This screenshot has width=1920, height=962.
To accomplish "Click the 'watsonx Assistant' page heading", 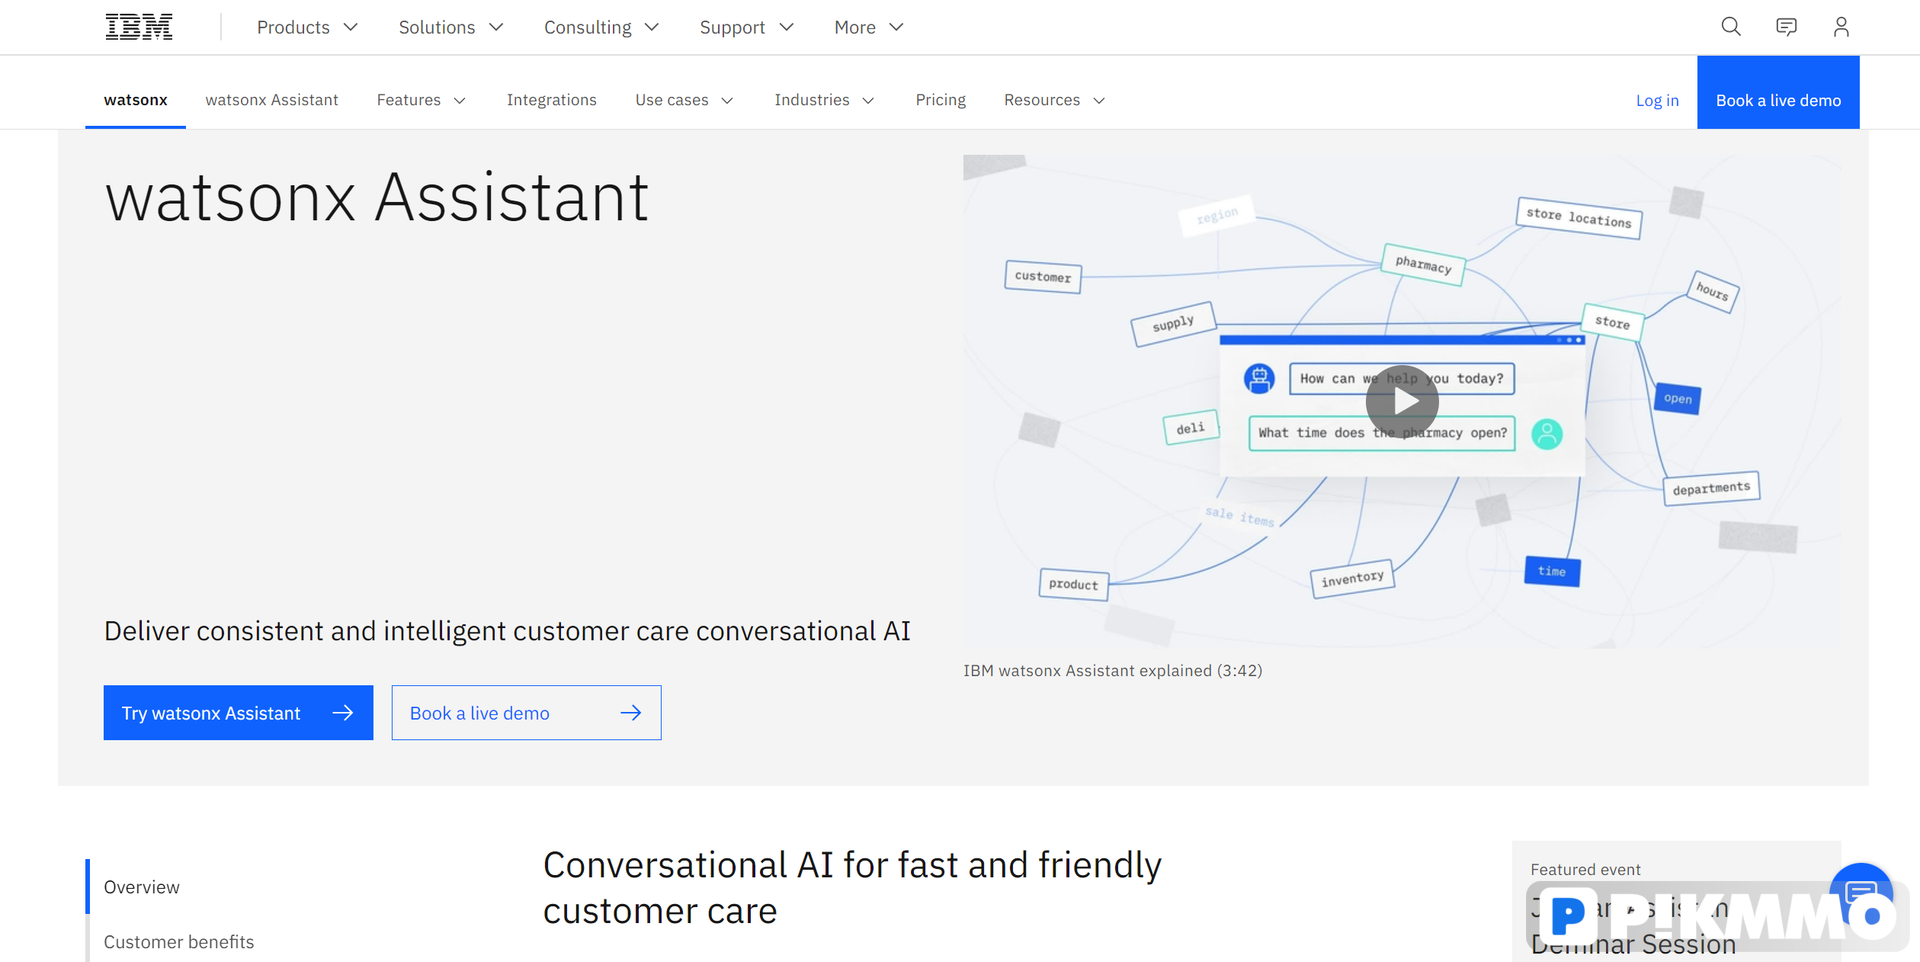I will click(377, 198).
